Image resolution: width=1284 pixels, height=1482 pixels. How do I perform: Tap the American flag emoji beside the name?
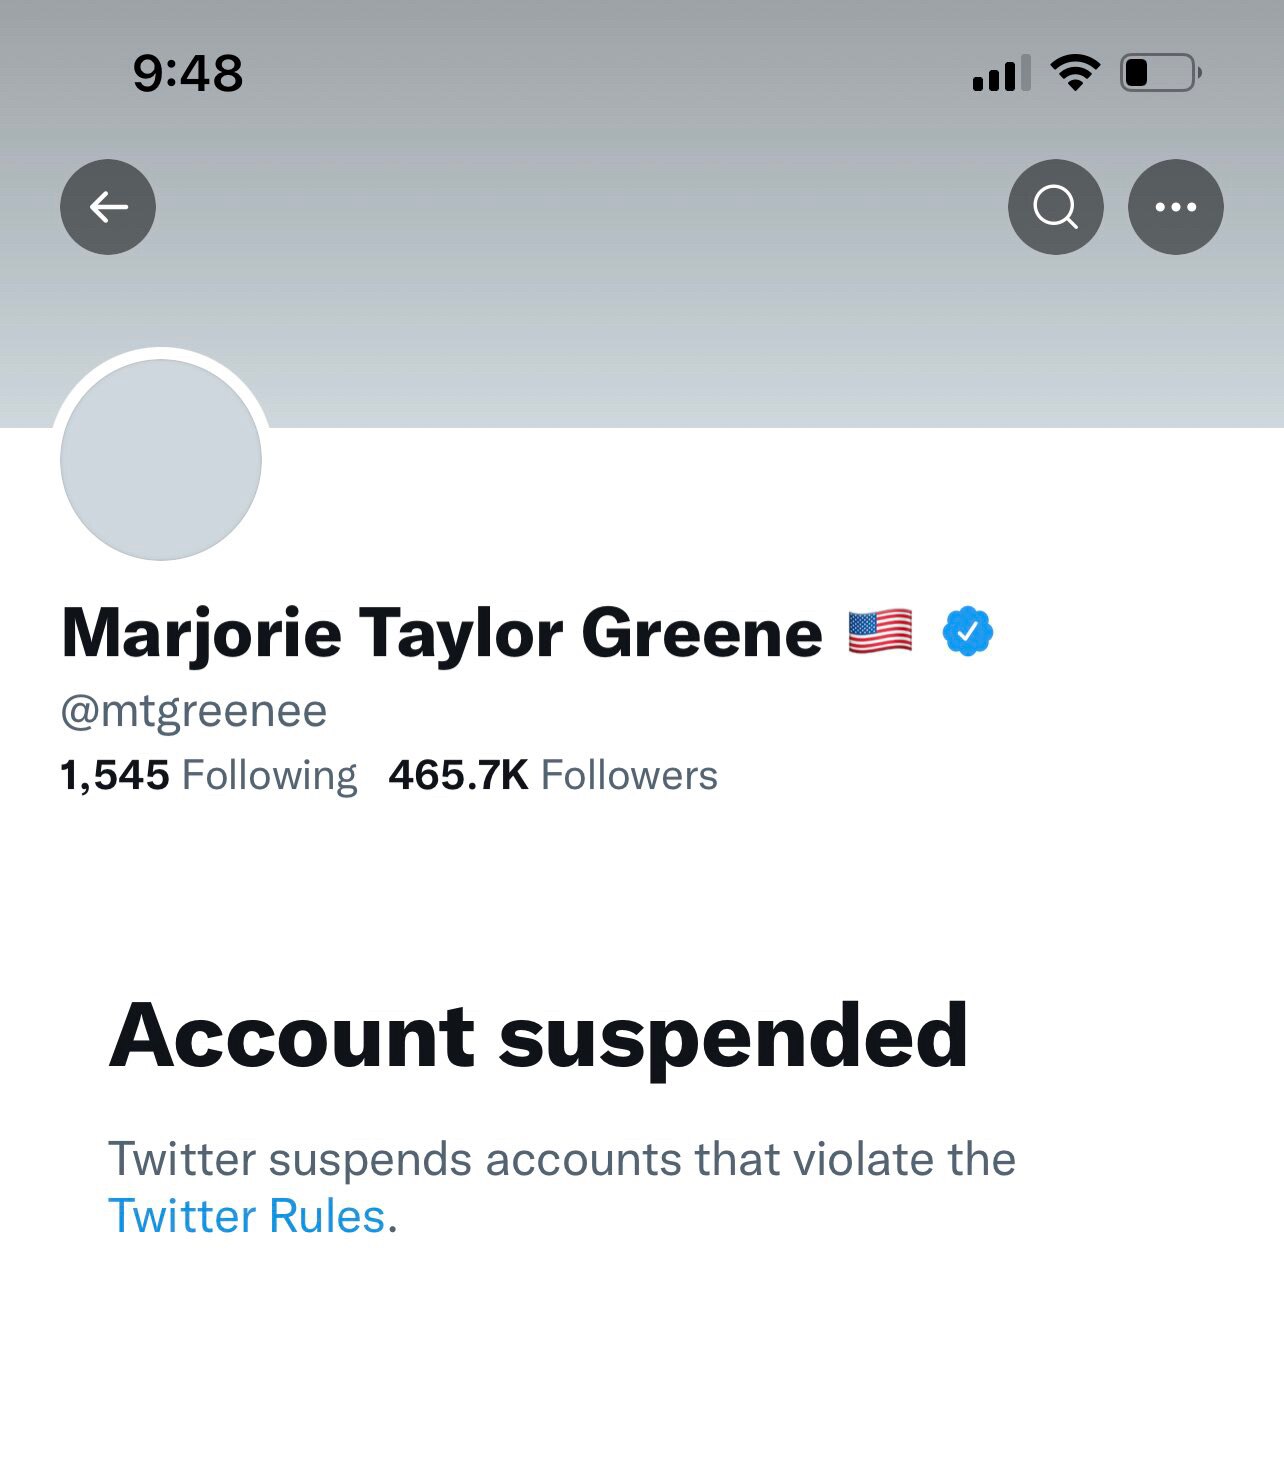click(x=880, y=632)
